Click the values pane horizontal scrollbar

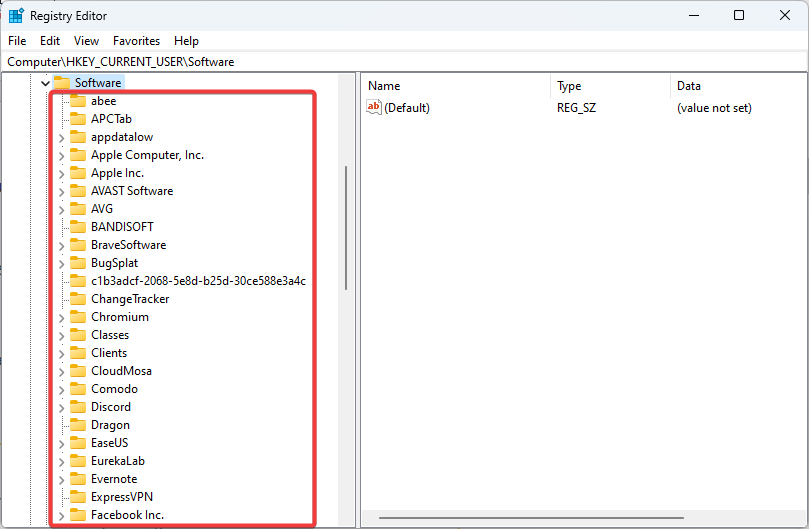point(531,517)
